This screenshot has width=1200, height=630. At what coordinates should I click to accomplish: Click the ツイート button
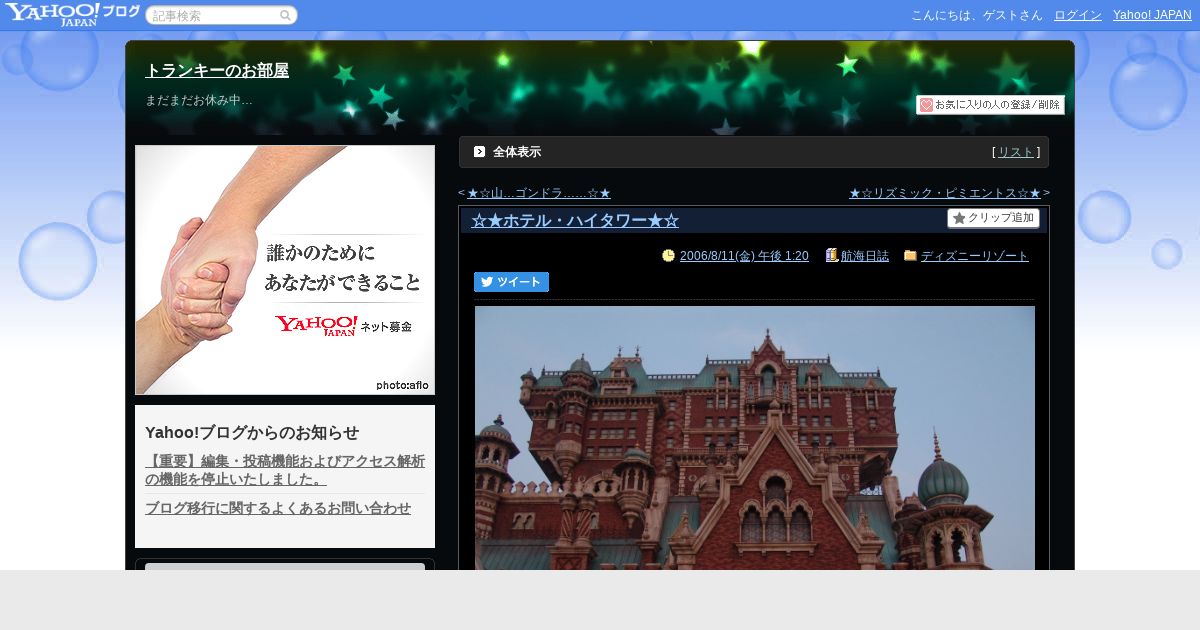pyautogui.click(x=511, y=282)
